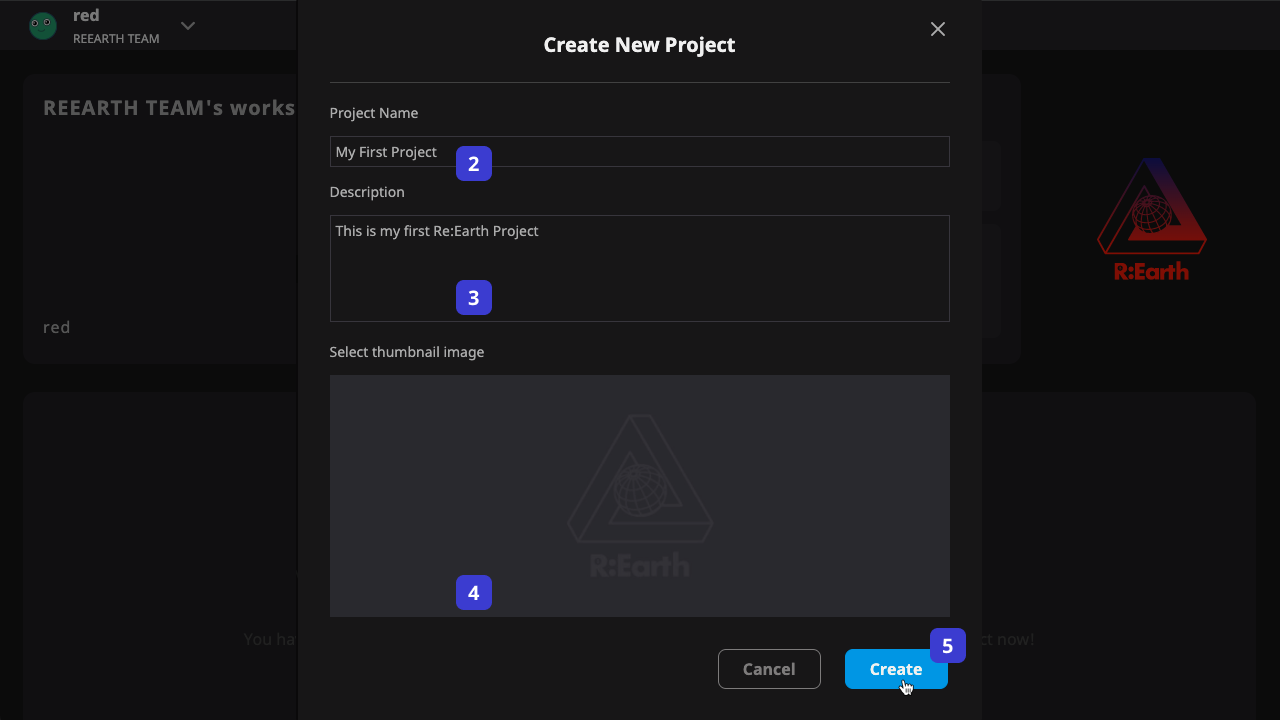The height and width of the screenshot is (720, 1280).
Task: Click into the Description text area
Action: [639, 268]
